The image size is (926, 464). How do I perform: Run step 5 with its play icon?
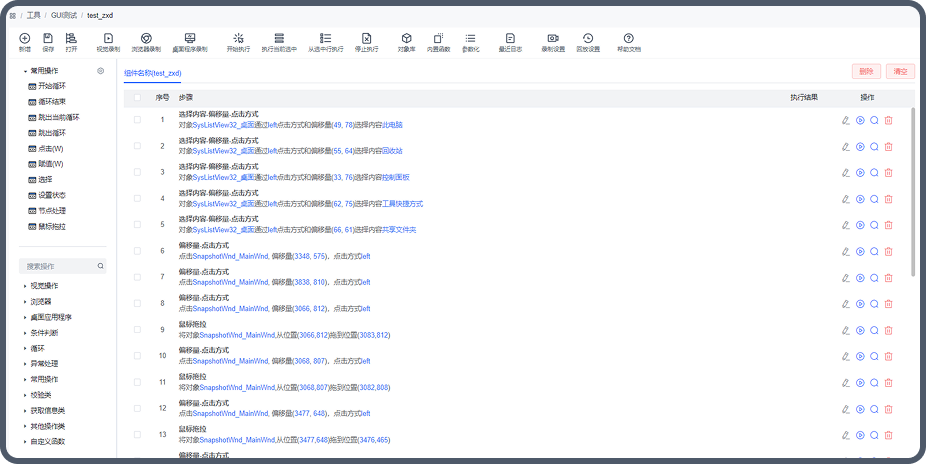pyautogui.click(x=859, y=224)
